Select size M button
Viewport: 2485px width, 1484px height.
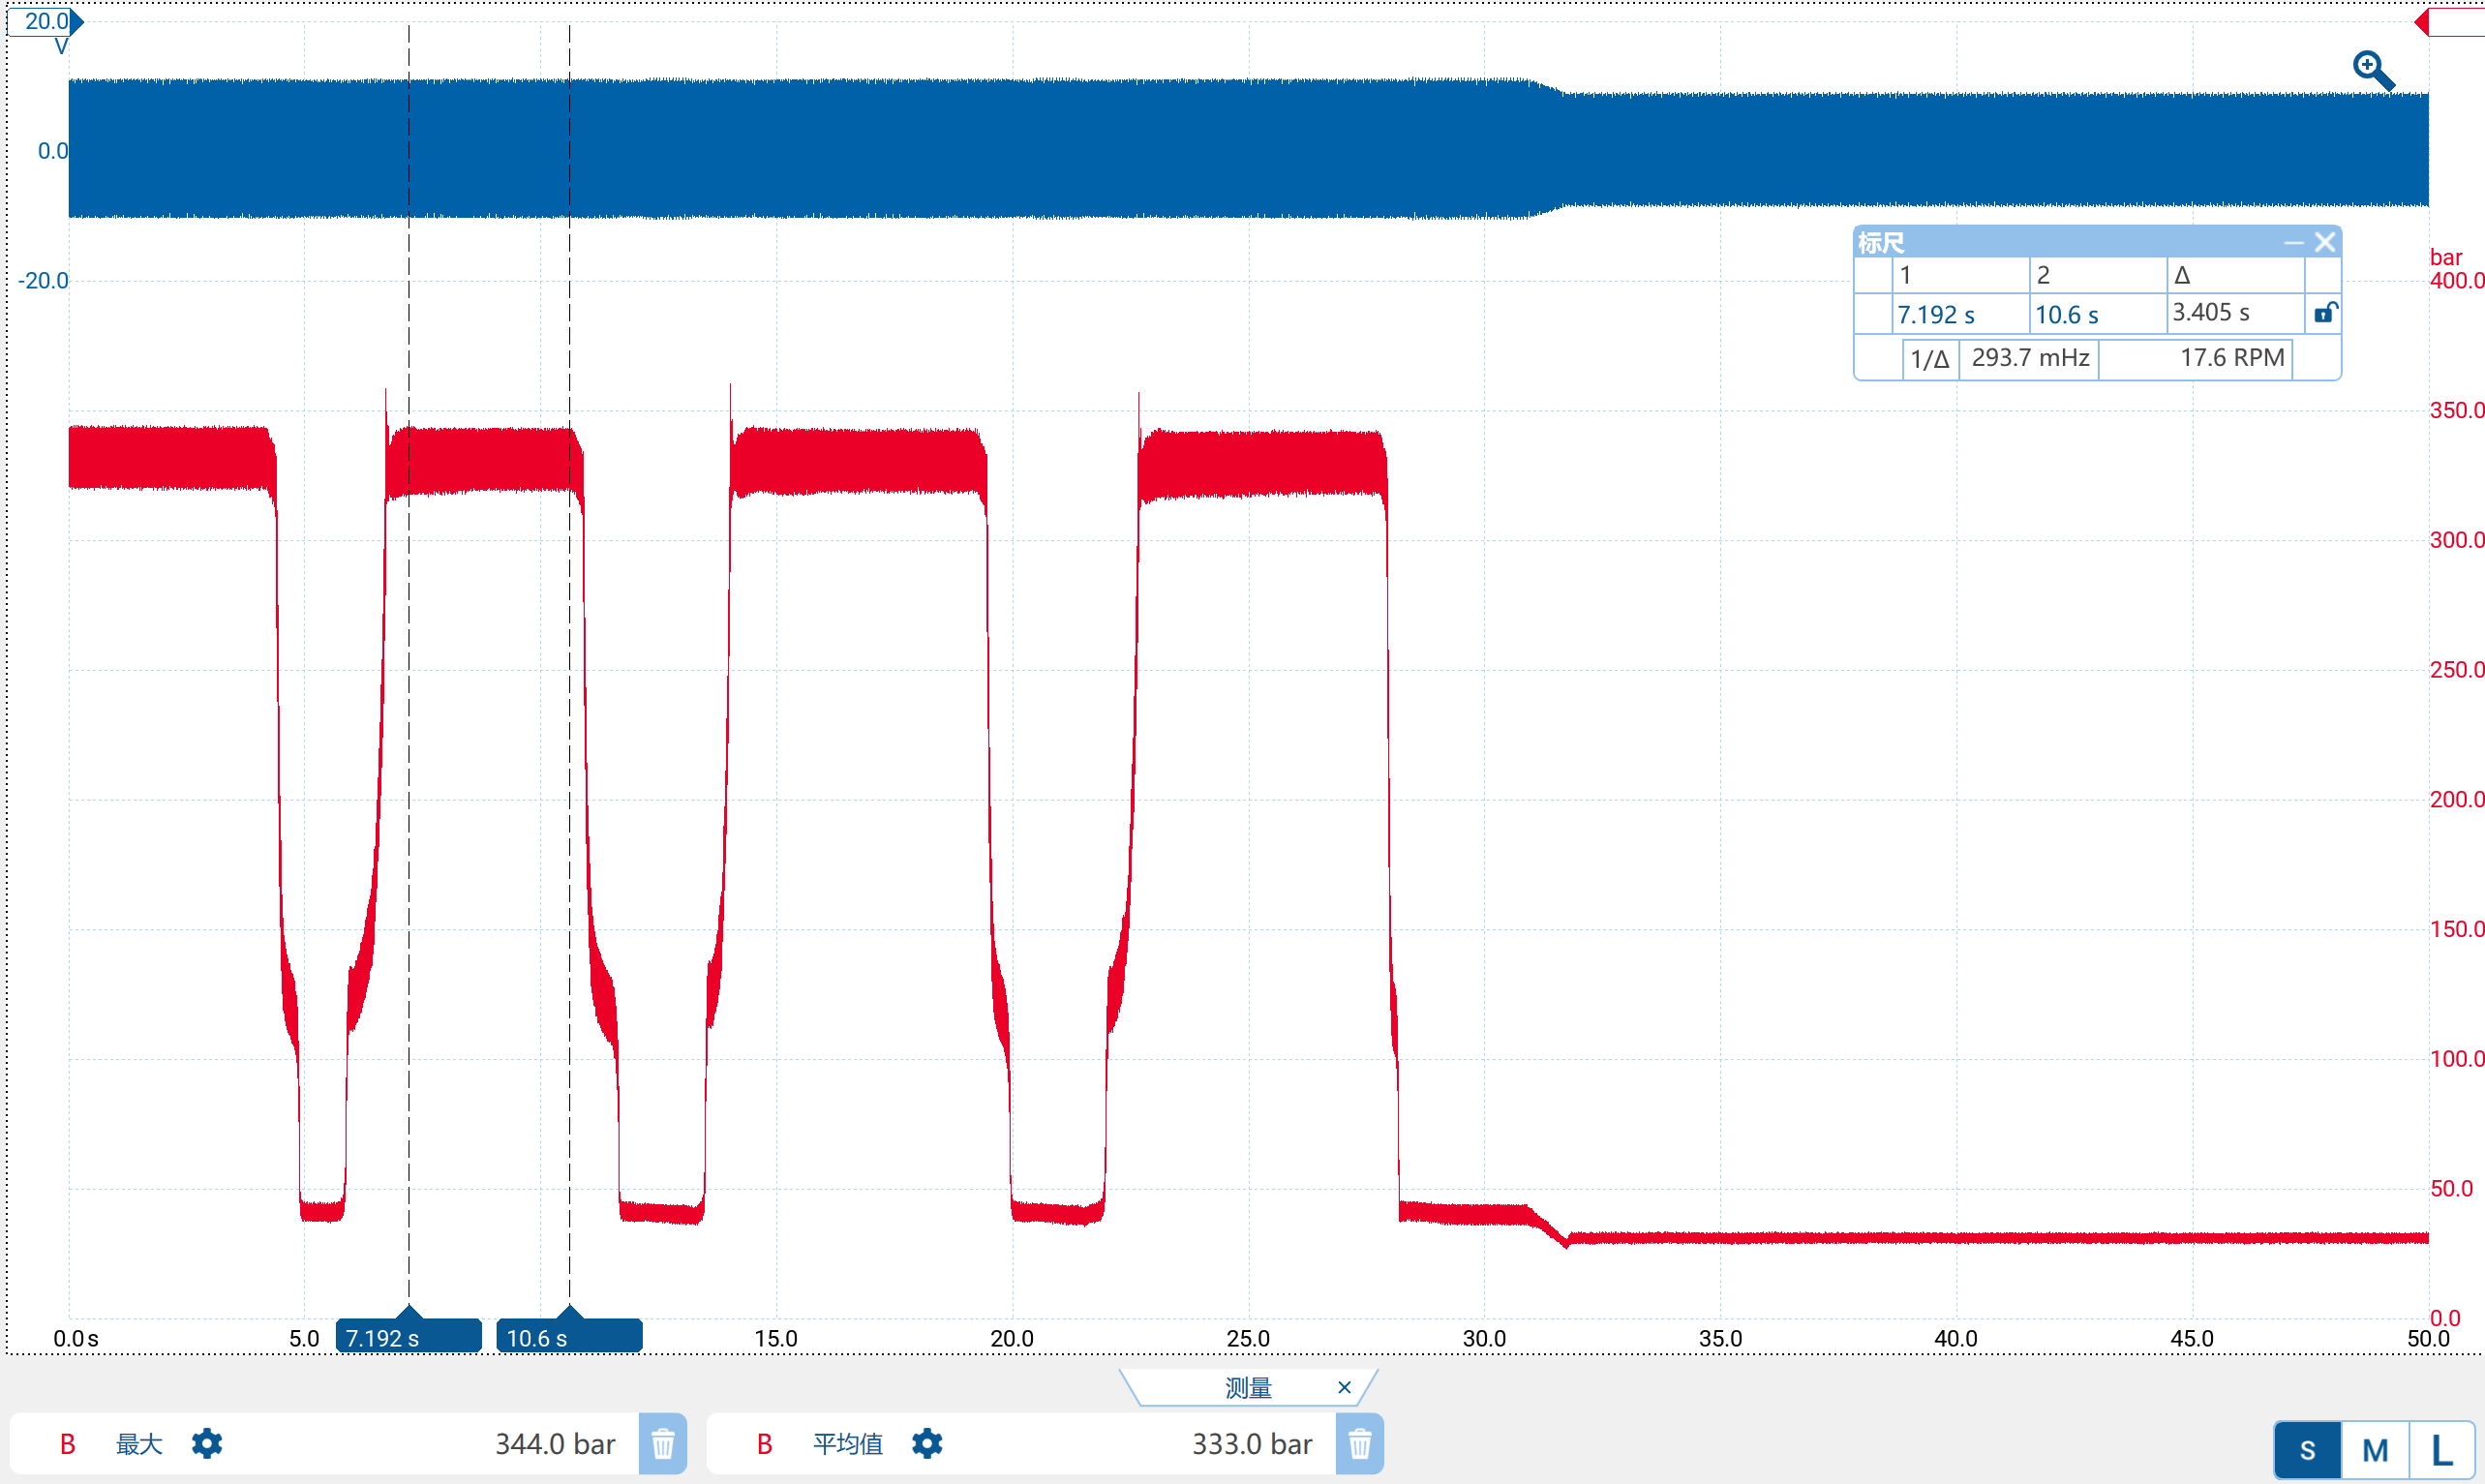pyautogui.click(x=2375, y=1450)
